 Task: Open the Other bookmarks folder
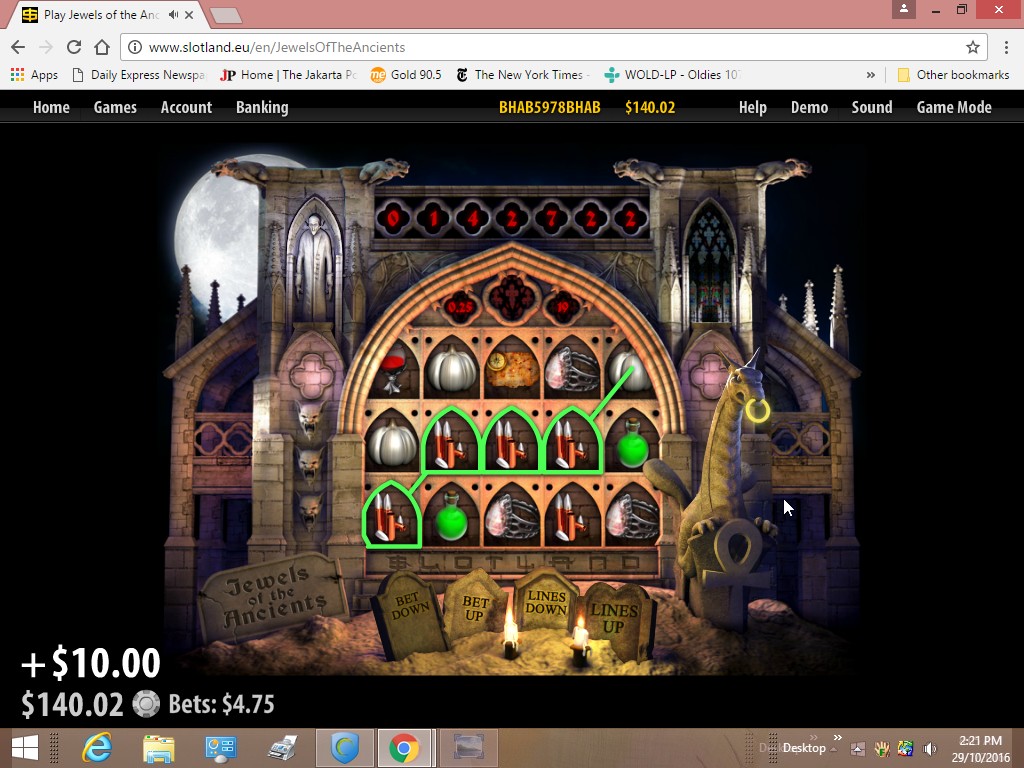(953, 74)
